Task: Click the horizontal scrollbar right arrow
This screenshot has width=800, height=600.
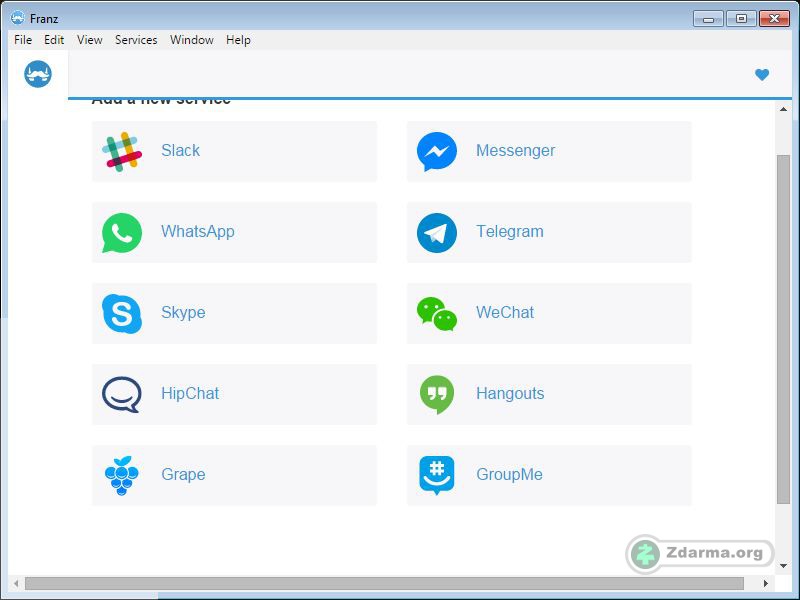Action: 765,583
